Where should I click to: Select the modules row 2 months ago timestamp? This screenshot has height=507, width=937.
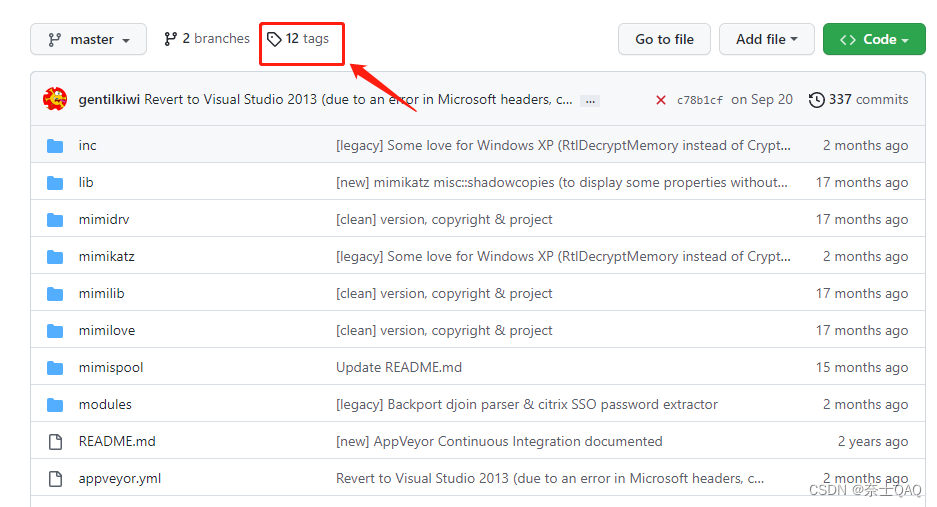(x=865, y=405)
